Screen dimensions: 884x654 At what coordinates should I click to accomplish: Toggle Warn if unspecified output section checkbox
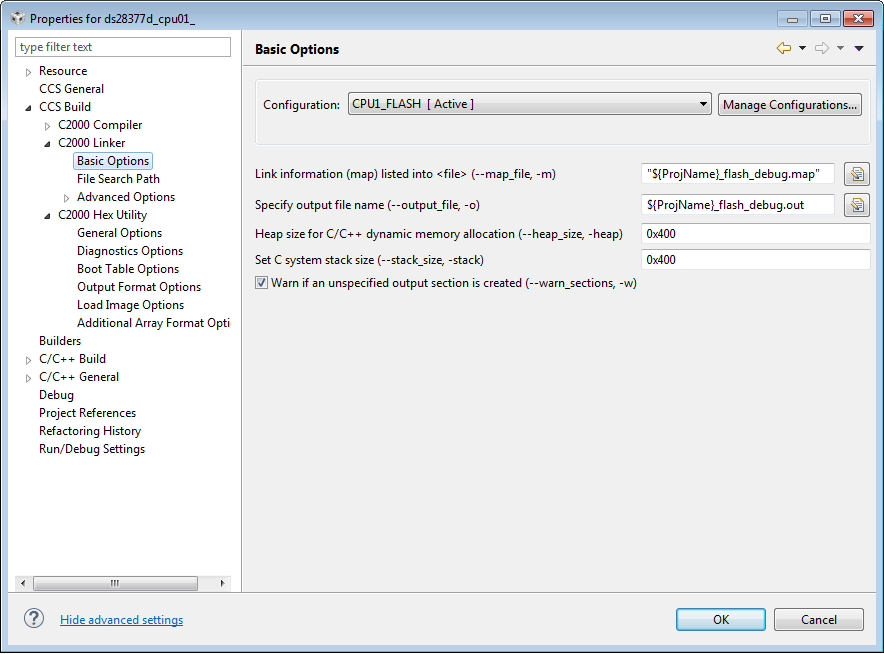coord(261,283)
